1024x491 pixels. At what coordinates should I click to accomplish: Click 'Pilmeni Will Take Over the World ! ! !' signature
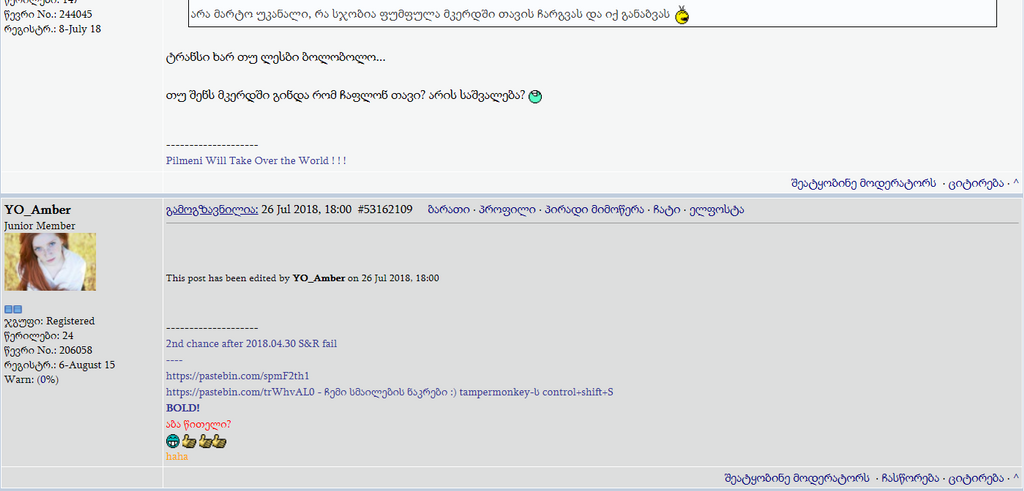256,161
